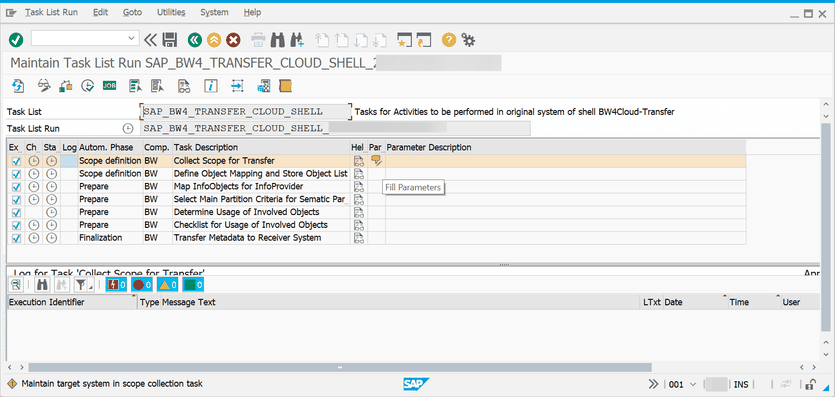
Task: Click the red Cancel X icon
Action: coord(233,39)
